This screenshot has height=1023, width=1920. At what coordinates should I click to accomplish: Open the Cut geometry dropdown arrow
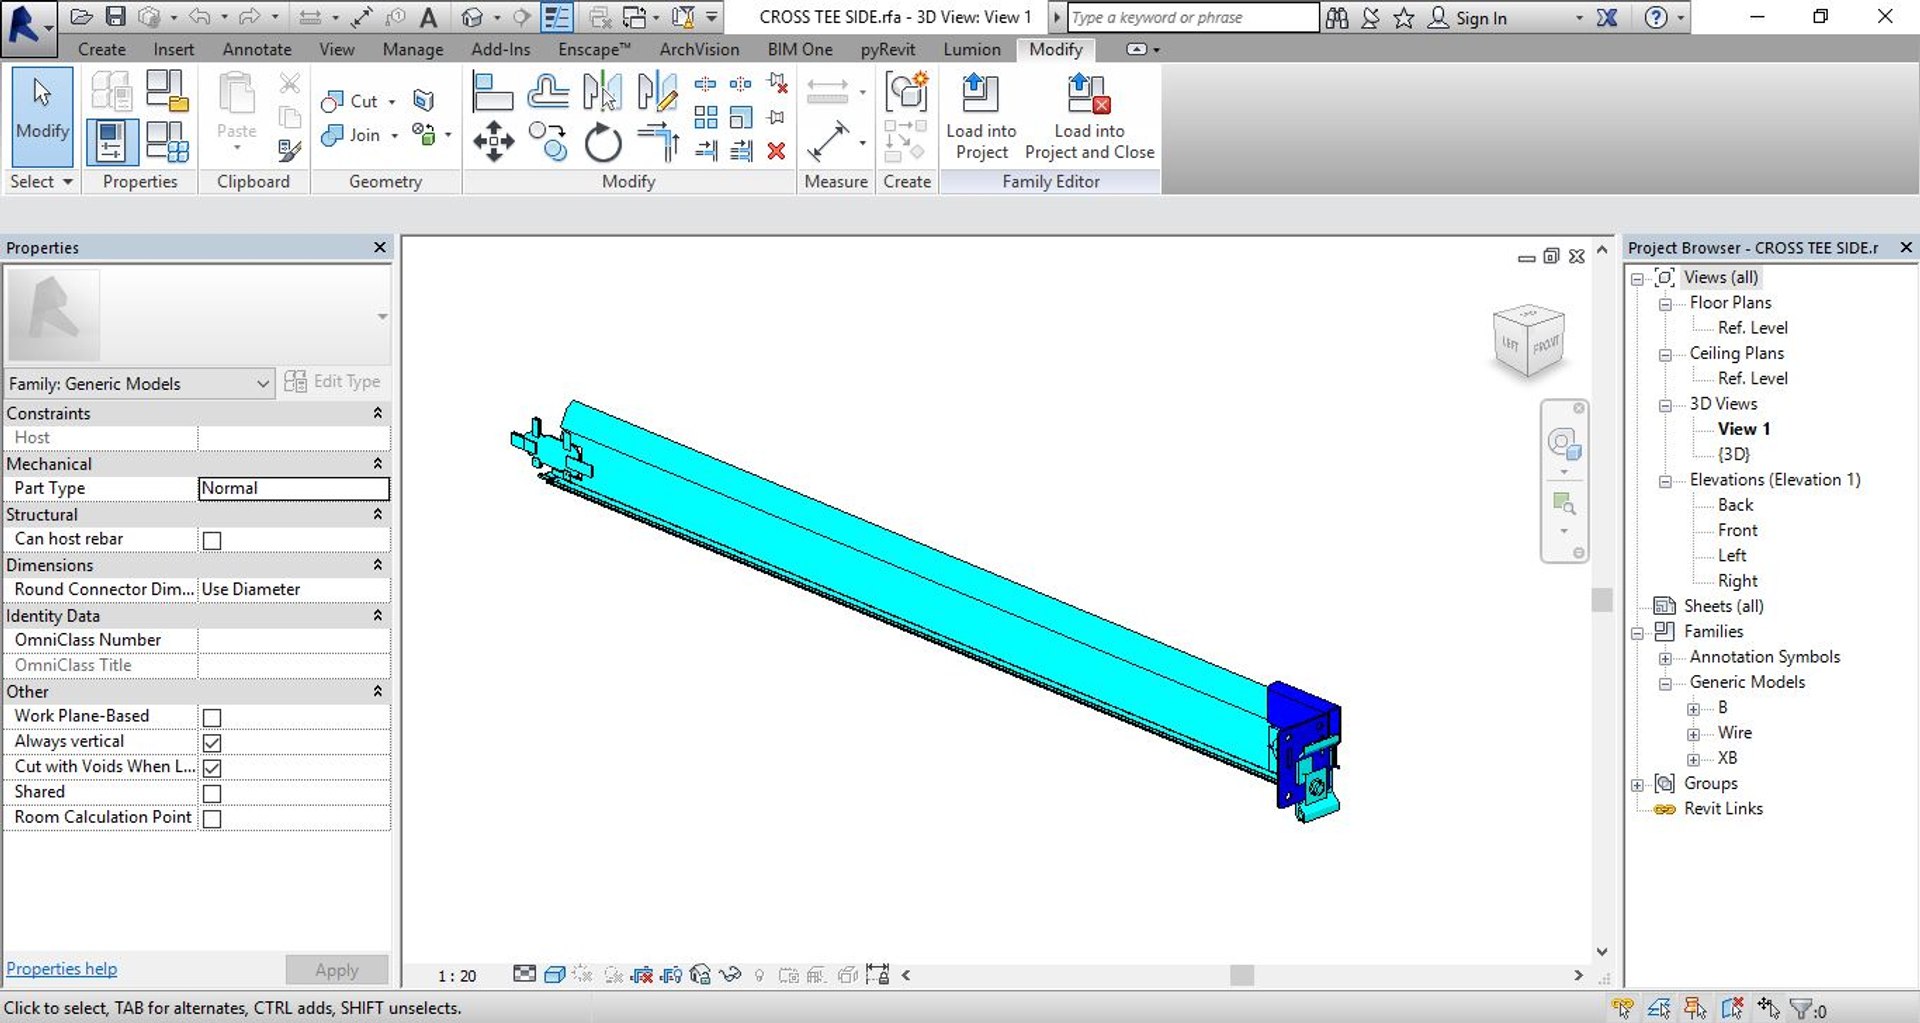point(392,102)
